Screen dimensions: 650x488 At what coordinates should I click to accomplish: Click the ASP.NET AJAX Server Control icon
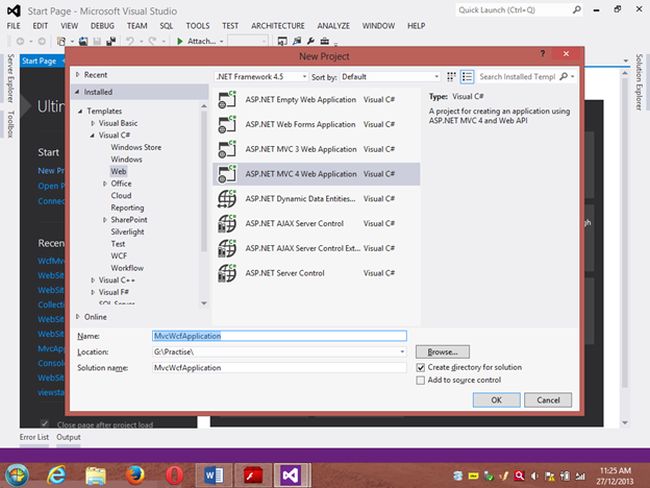point(227,223)
